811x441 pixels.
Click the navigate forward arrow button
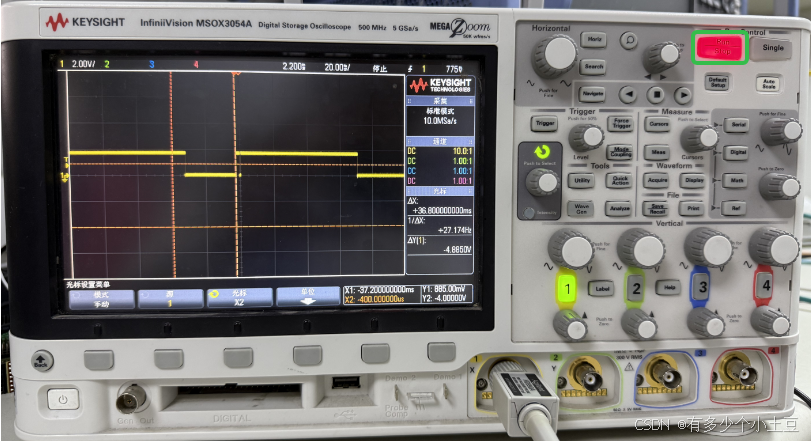coord(683,95)
